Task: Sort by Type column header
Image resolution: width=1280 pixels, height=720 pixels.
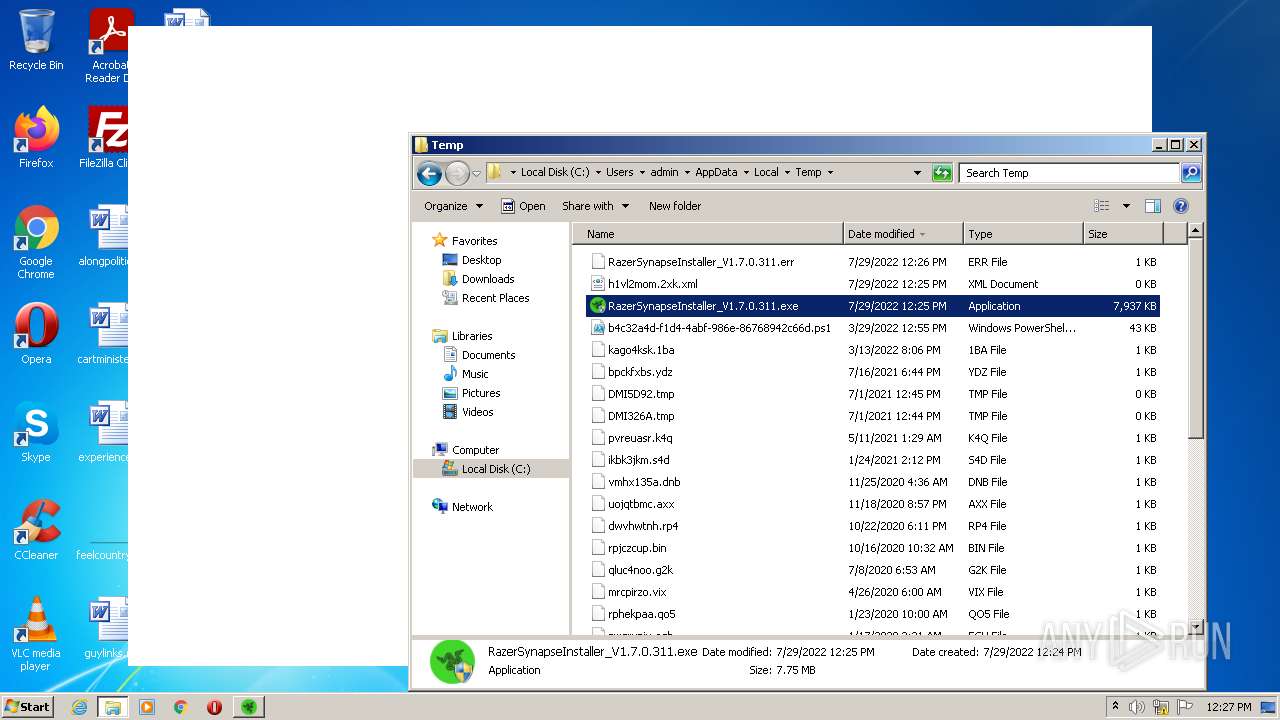Action: [1023, 234]
